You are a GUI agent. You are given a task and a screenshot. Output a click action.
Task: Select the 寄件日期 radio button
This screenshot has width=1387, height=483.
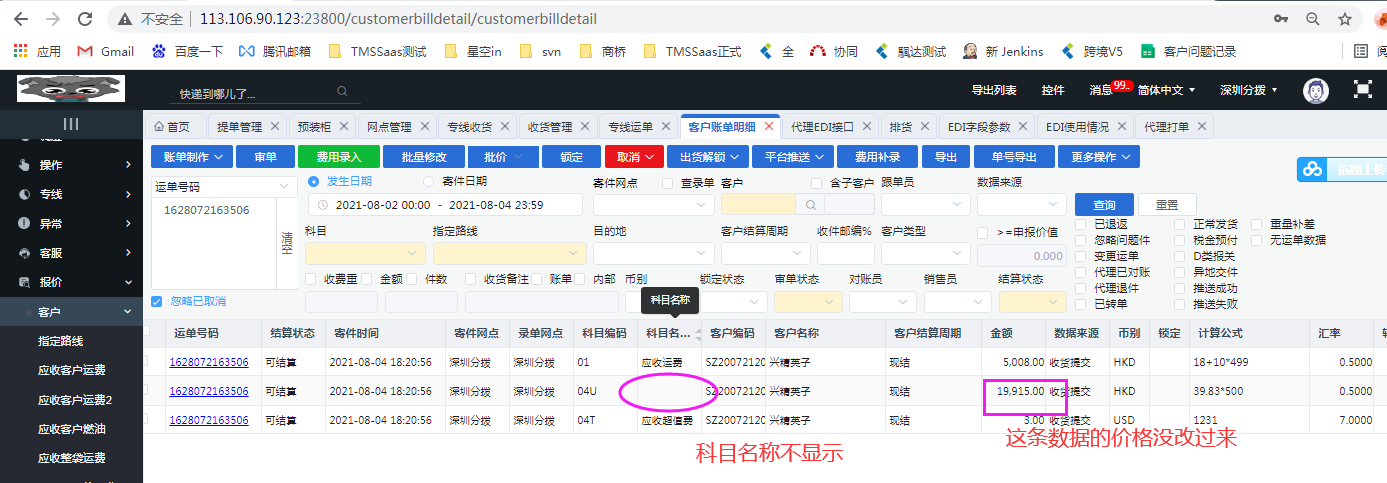(x=430, y=181)
